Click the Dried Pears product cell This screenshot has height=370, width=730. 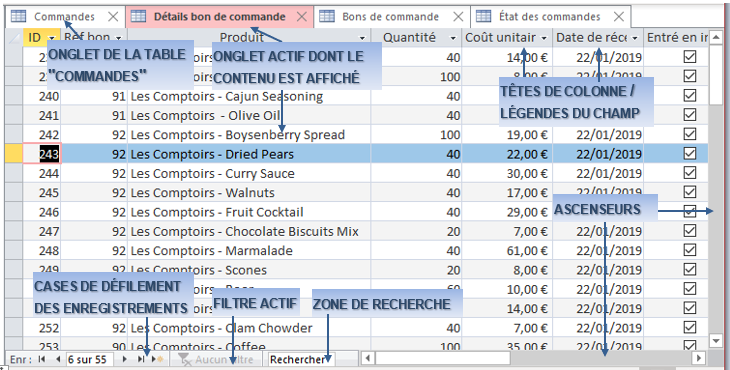pyautogui.click(x=249, y=154)
